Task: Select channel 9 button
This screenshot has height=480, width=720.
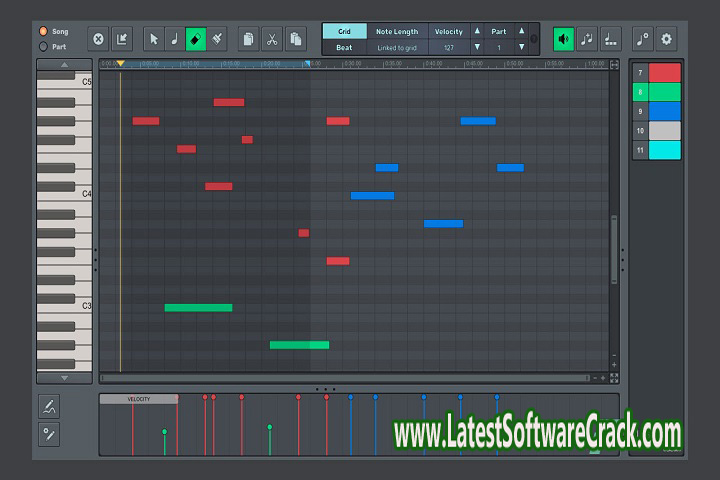Action: 640,111
